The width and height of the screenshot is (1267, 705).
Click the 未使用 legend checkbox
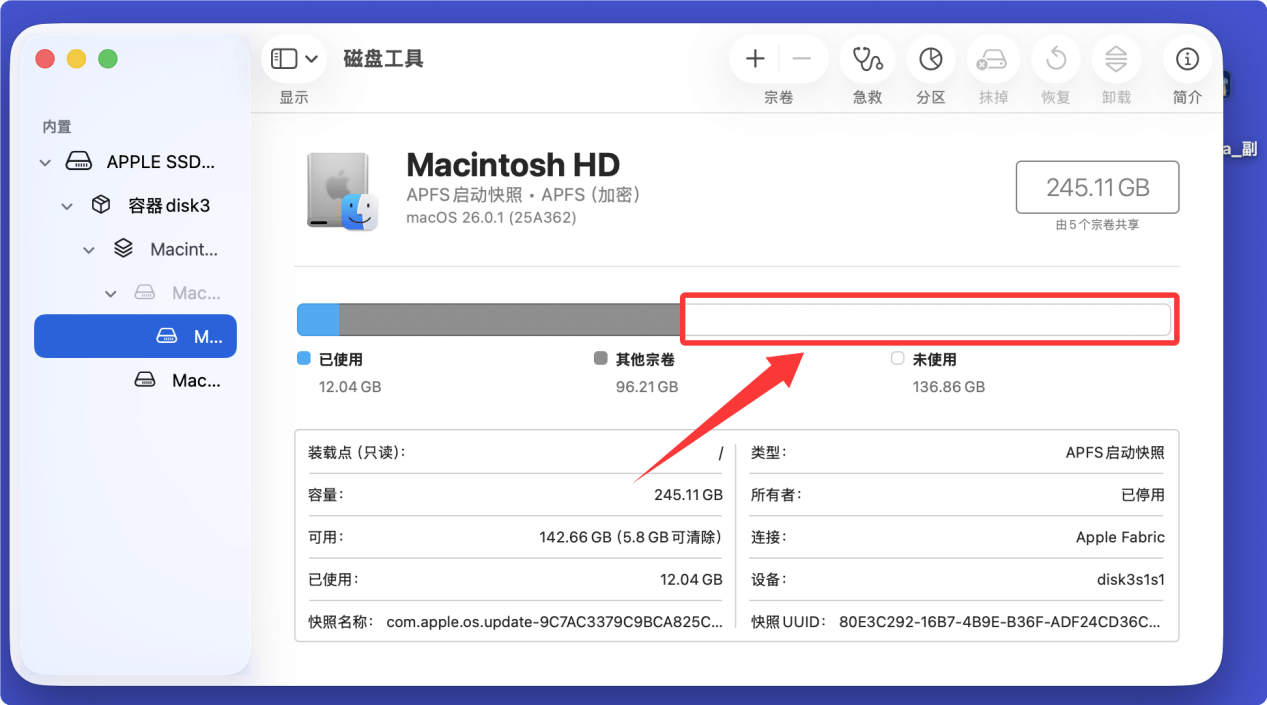click(x=896, y=358)
